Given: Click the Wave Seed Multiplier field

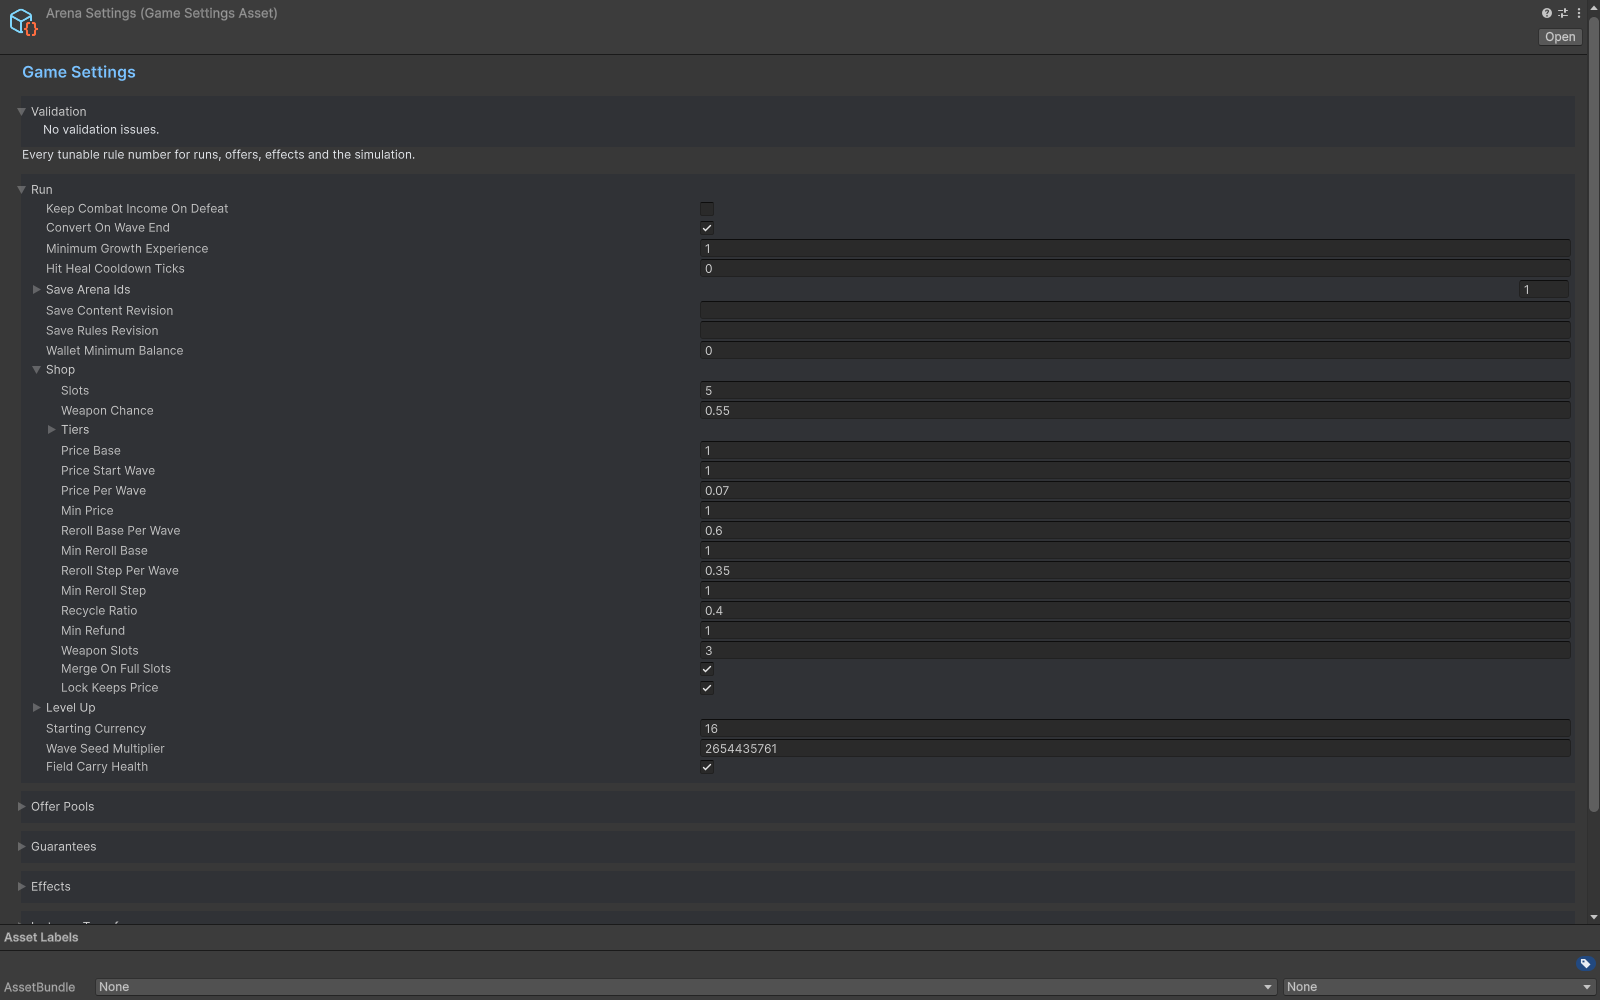Looking at the screenshot, I should [1135, 749].
